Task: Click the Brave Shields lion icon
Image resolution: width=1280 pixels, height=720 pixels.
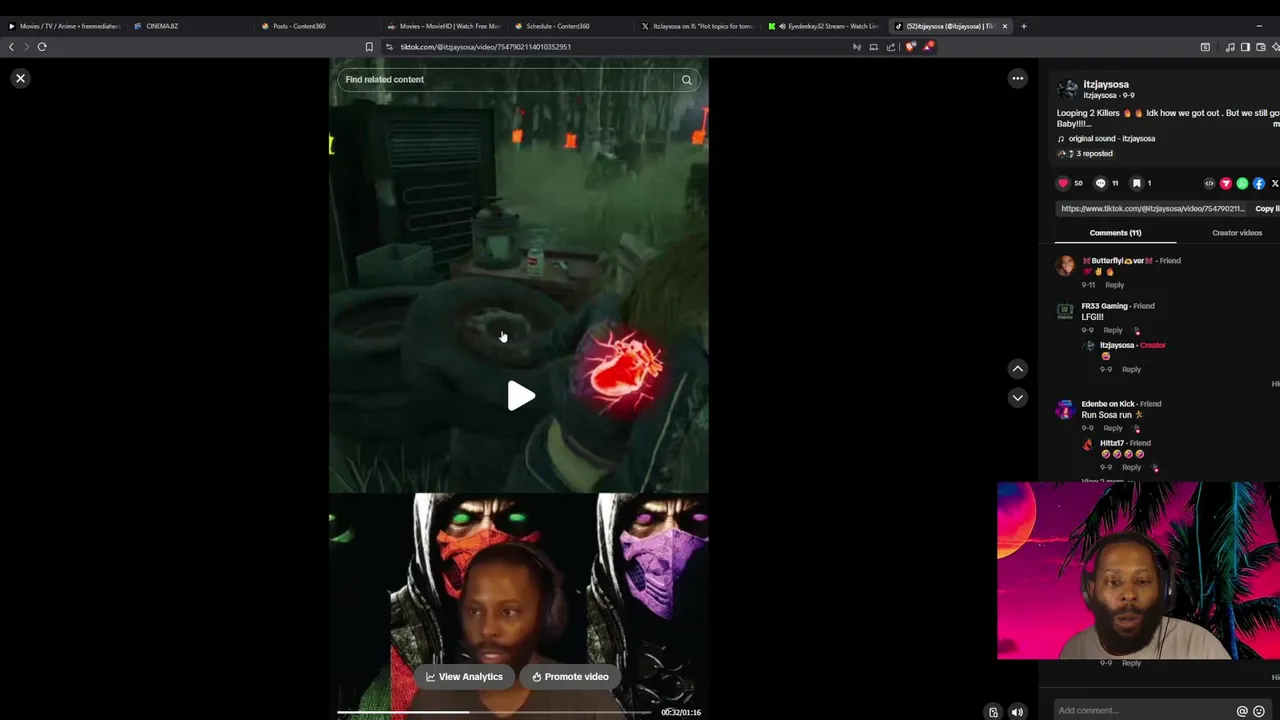Action: [910, 47]
